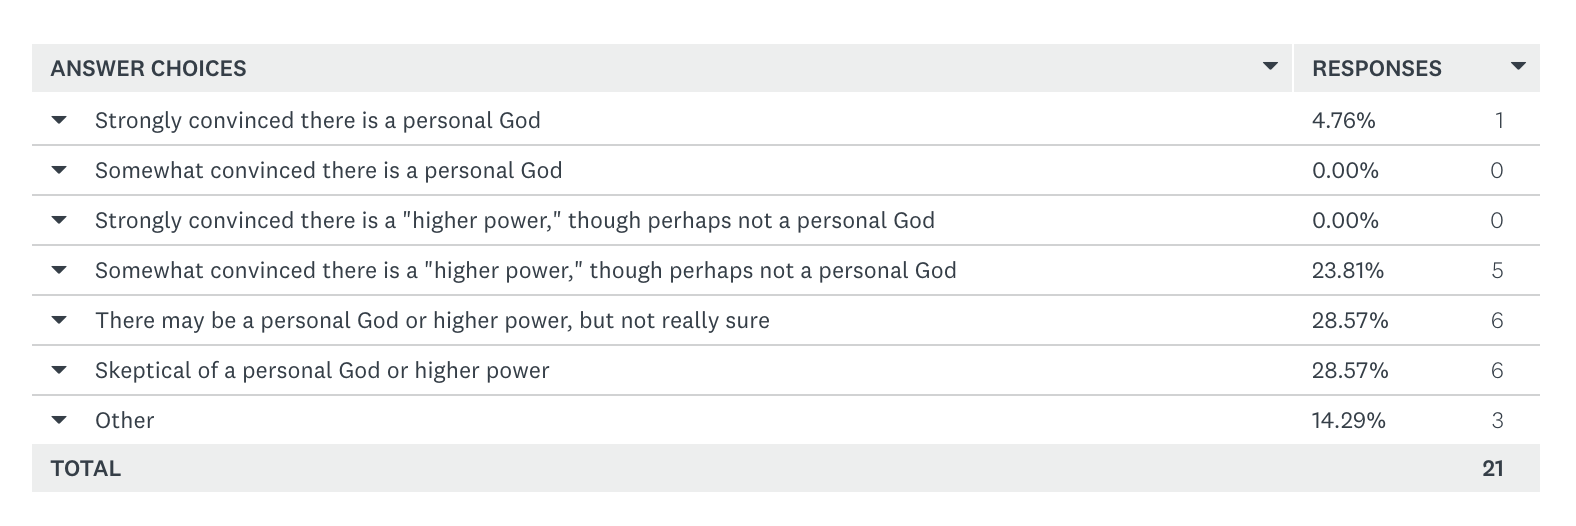
Task: Expand the "Other" row arrow
Action: click(x=59, y=420)
